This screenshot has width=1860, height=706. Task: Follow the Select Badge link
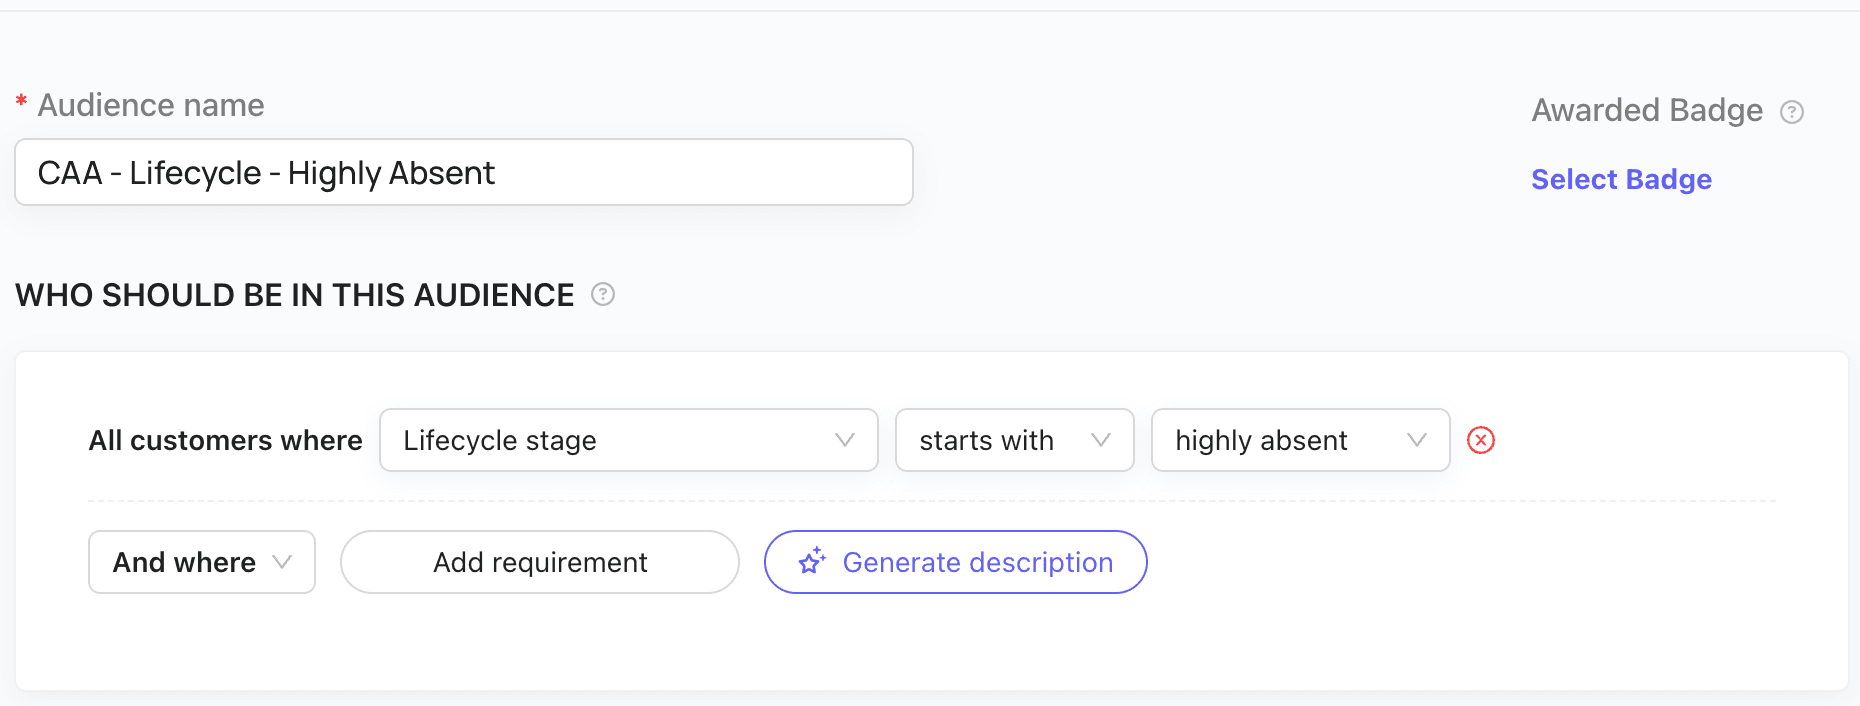1621,179
